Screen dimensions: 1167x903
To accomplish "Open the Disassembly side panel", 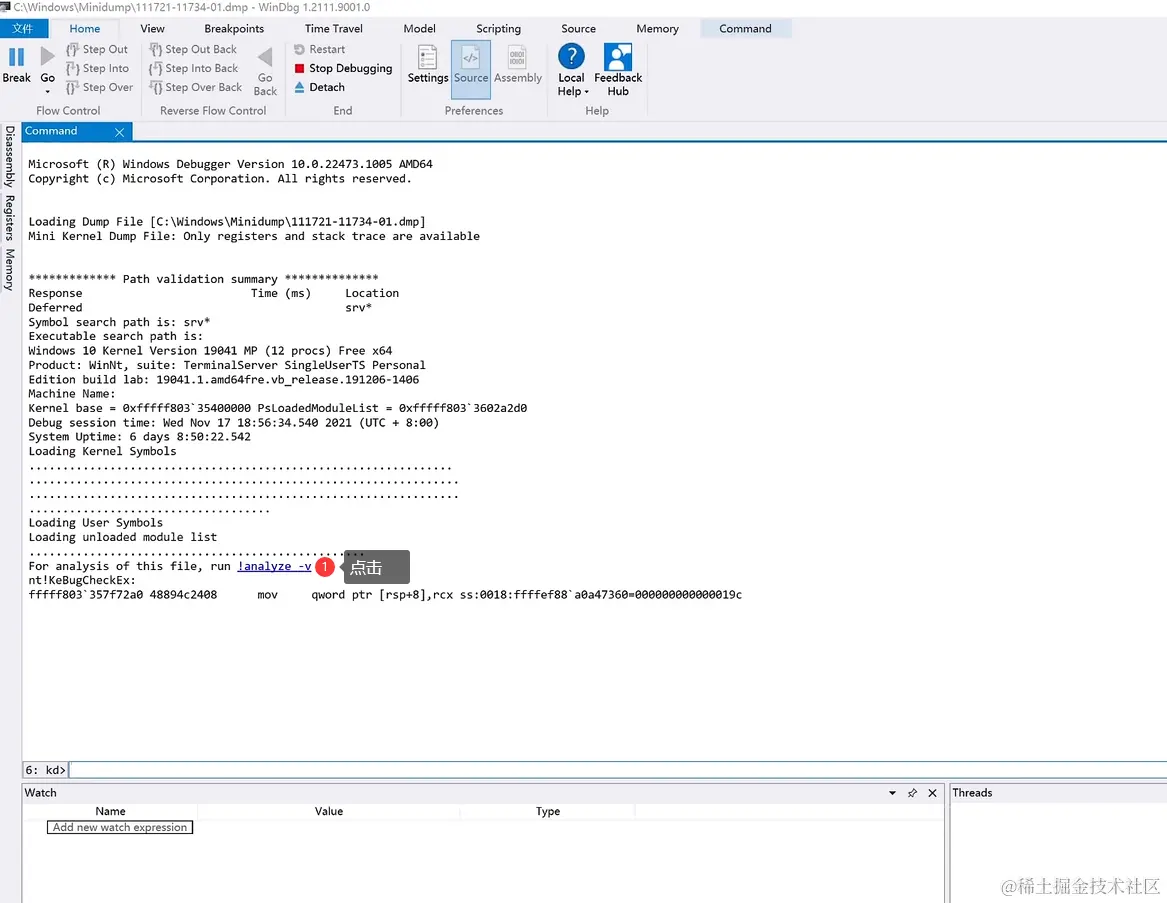I will pos(10,156).
